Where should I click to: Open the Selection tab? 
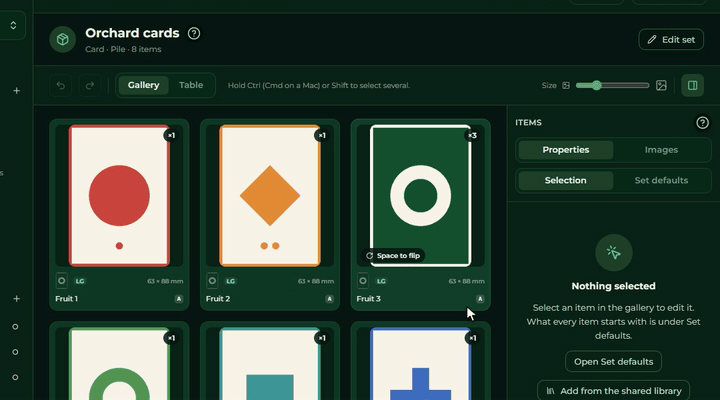(566, 180)
